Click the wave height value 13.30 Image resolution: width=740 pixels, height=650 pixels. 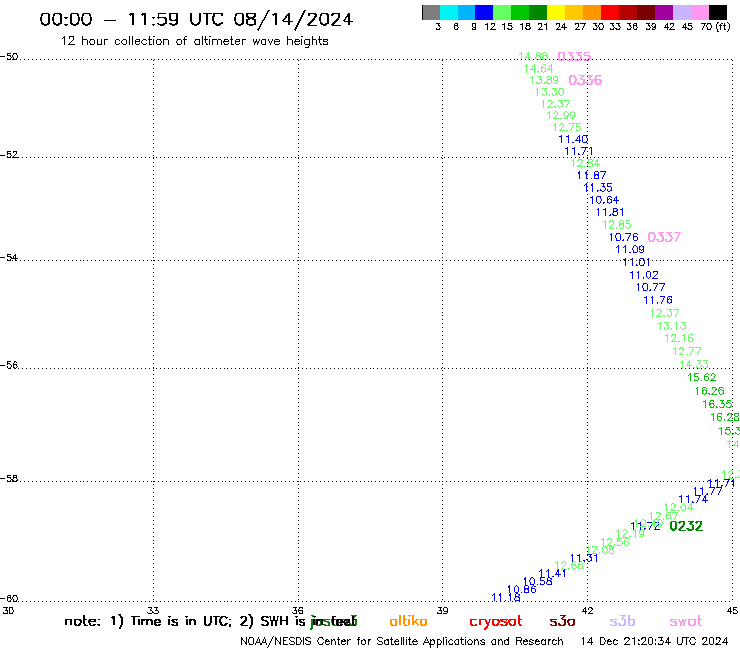(549, 92)
